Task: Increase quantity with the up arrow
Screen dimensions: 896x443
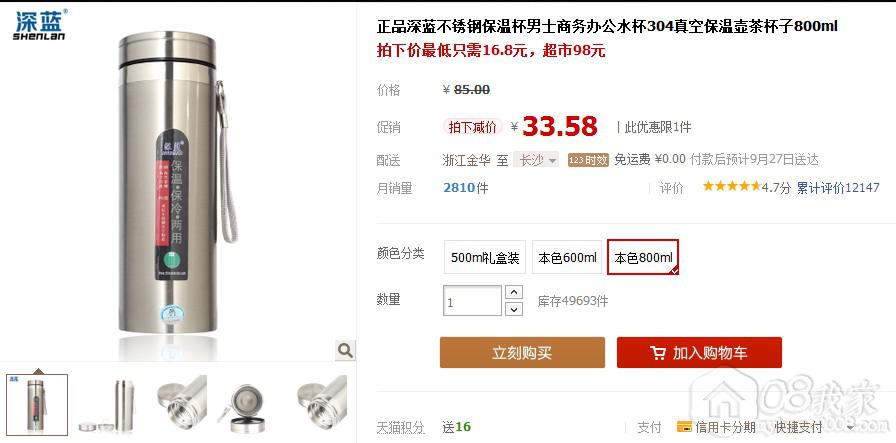Action: pos(514,292)
